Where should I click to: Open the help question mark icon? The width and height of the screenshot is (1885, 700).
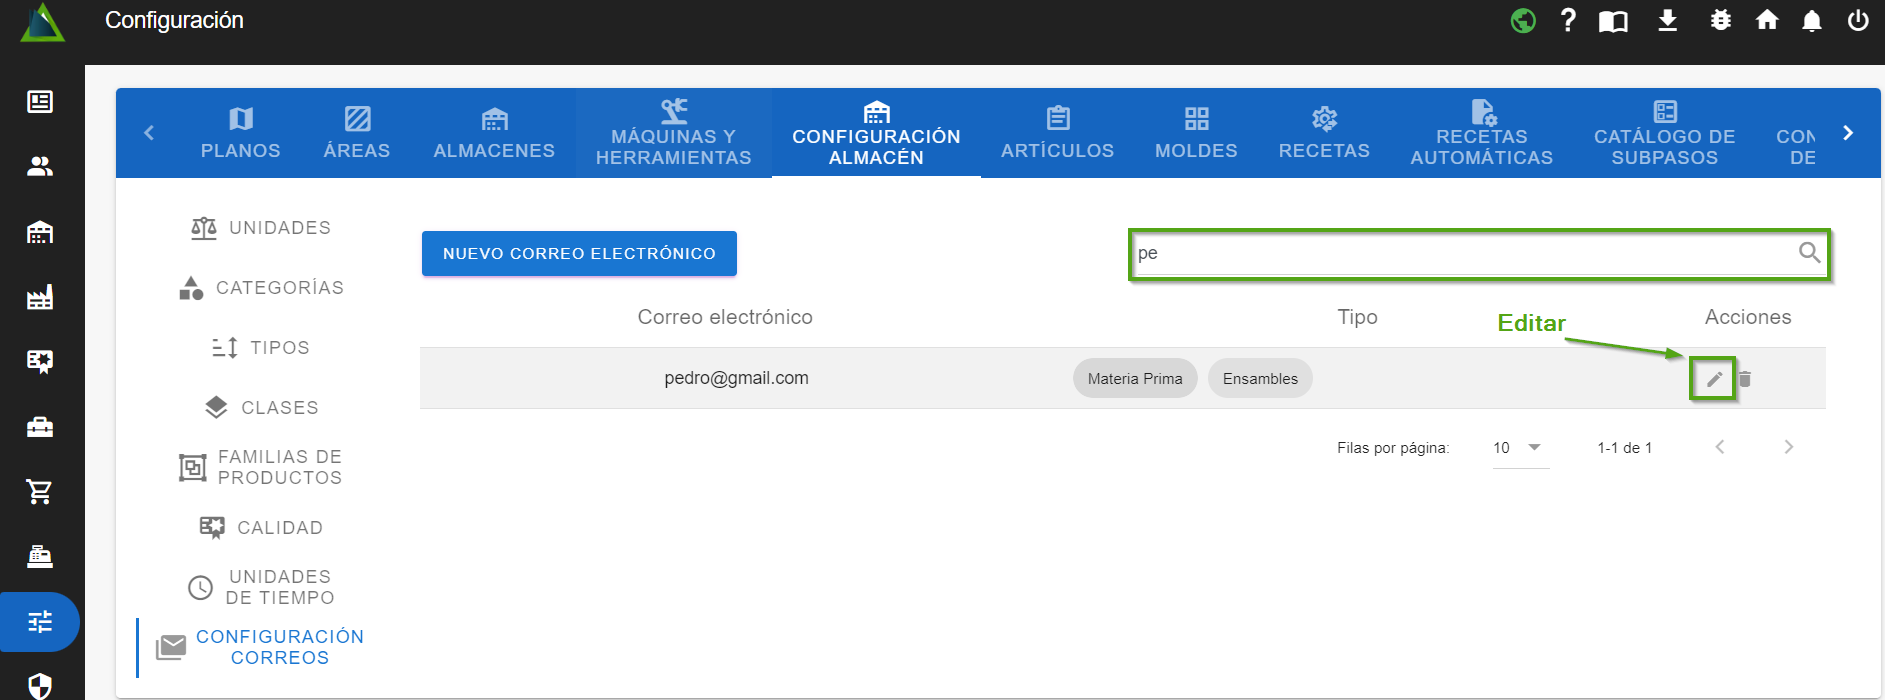tap(1568, 21)
